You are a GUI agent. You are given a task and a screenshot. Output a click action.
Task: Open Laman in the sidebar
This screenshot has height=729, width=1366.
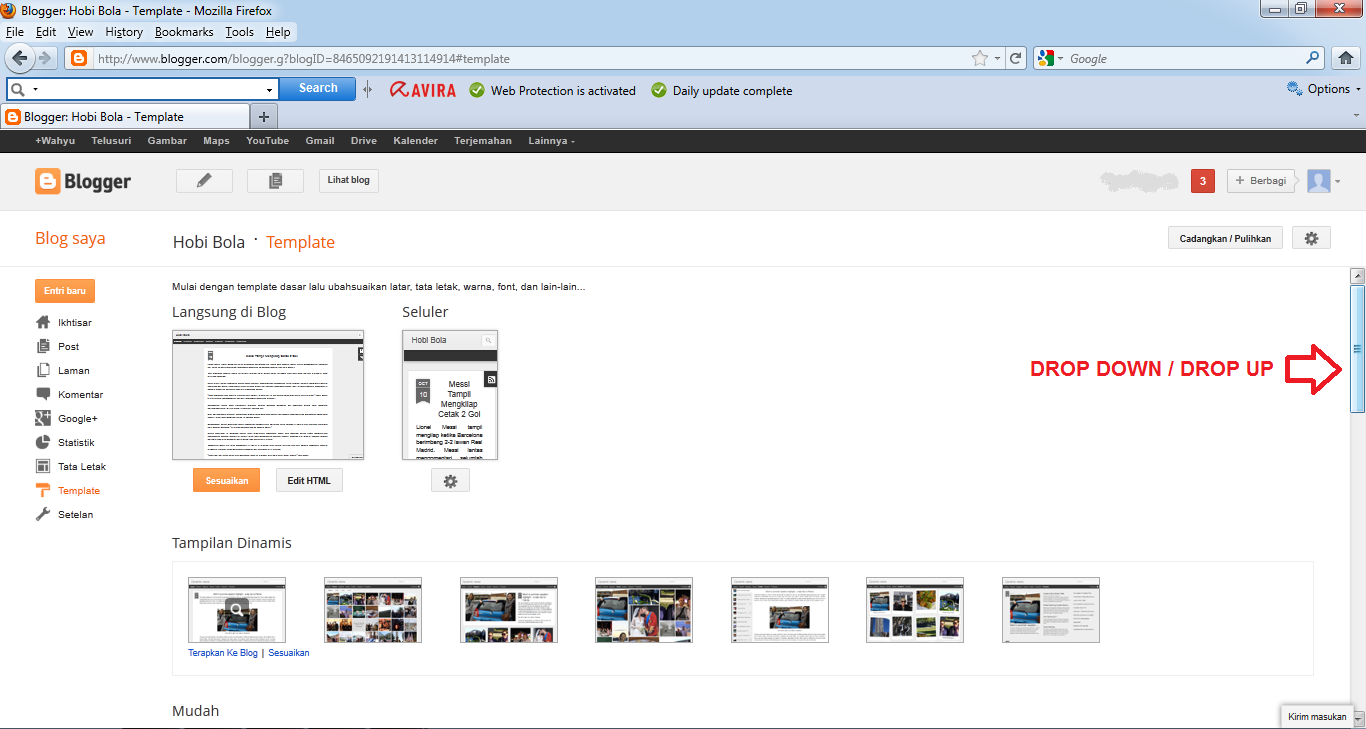[x=73, y=370]
